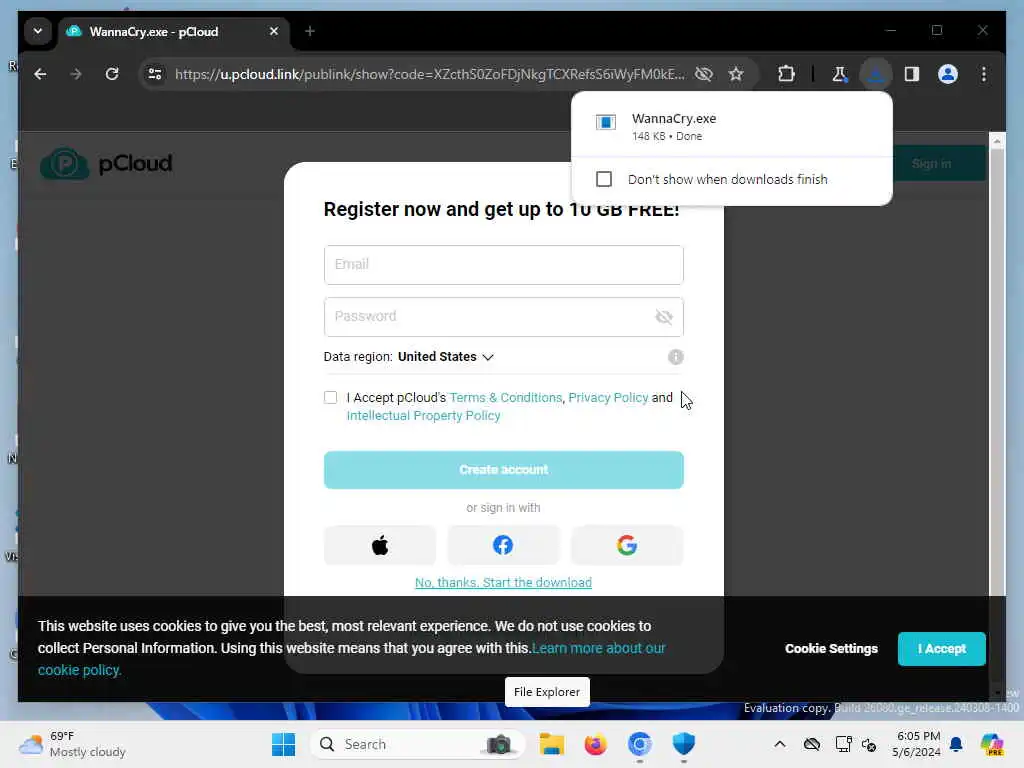
Task: Click the forward navigation arrow
Action: (x=76, y=74)
